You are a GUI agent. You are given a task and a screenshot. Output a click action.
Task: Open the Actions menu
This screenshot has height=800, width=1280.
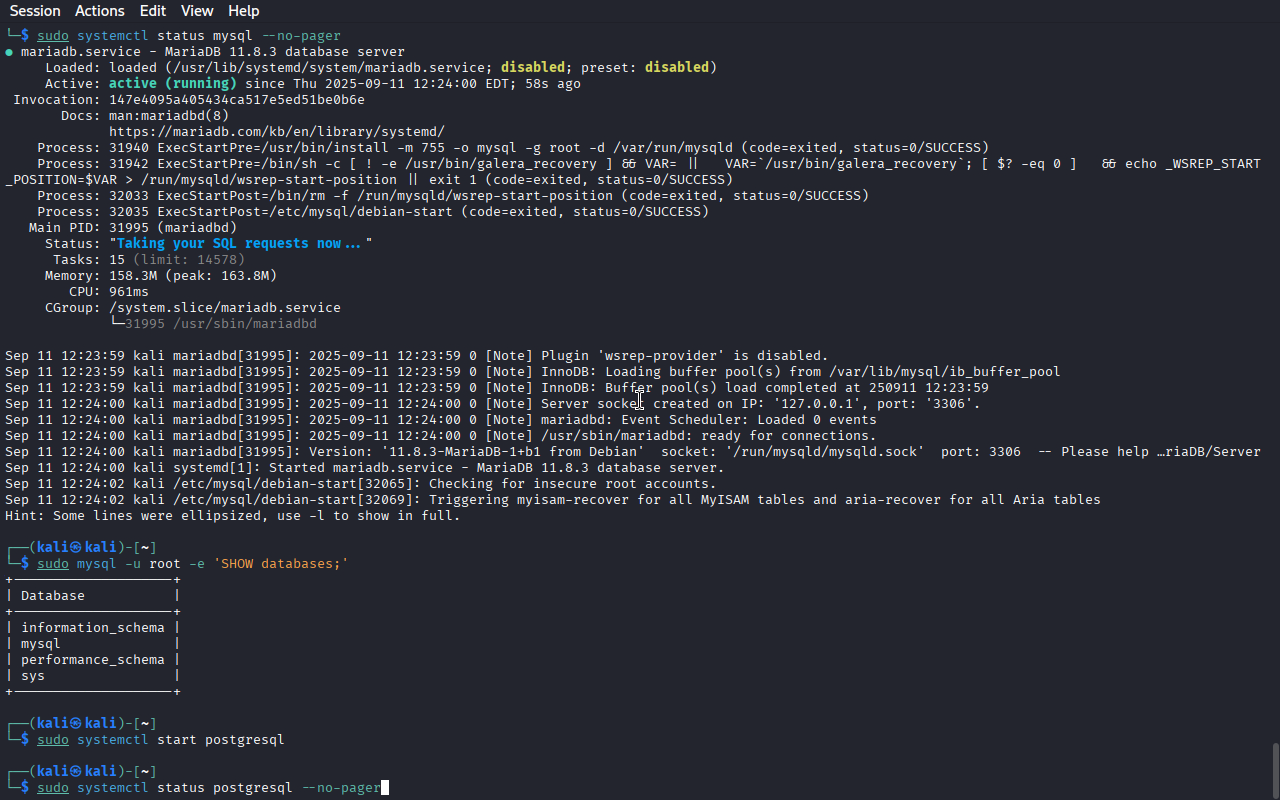pyautogui.click(x=100, y=11)
